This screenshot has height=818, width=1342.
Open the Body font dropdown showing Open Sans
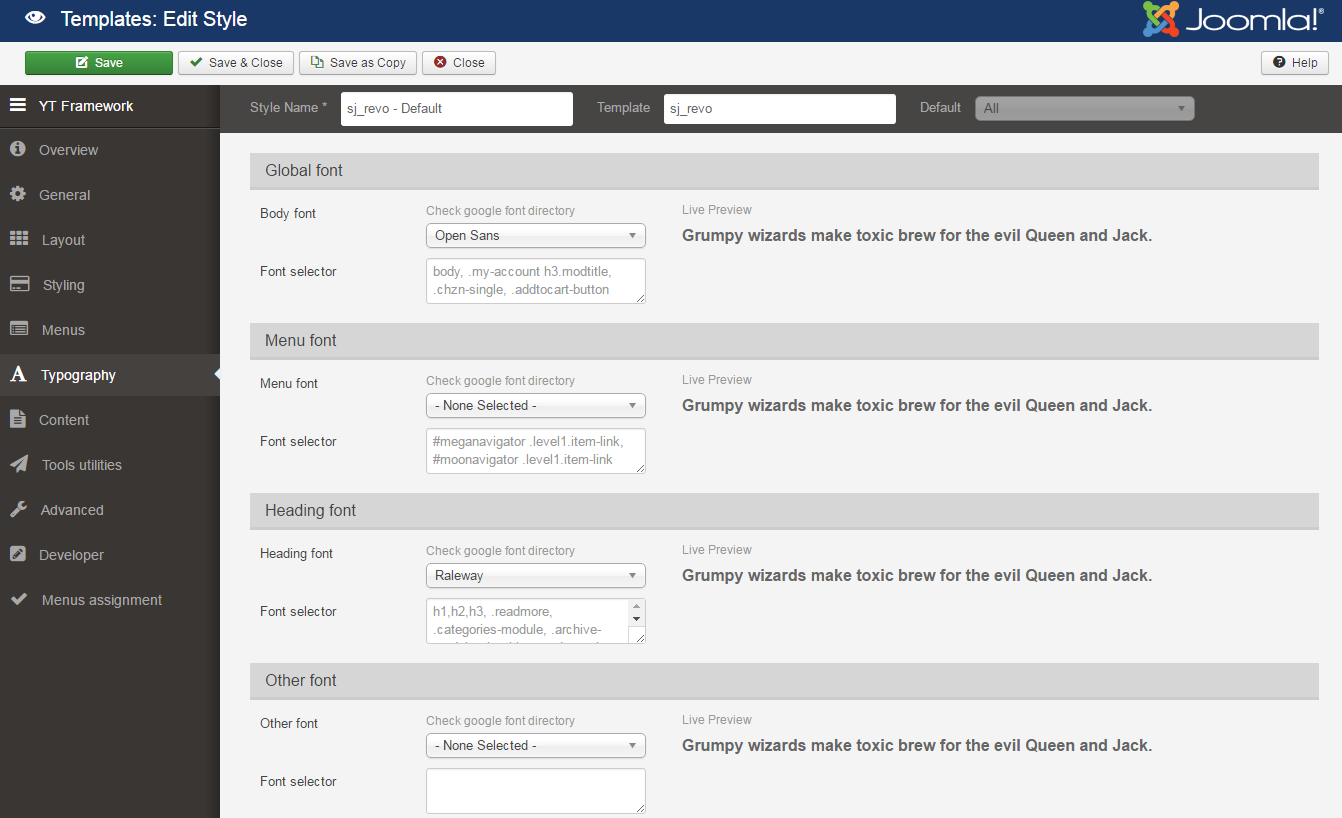pos(536,236)
